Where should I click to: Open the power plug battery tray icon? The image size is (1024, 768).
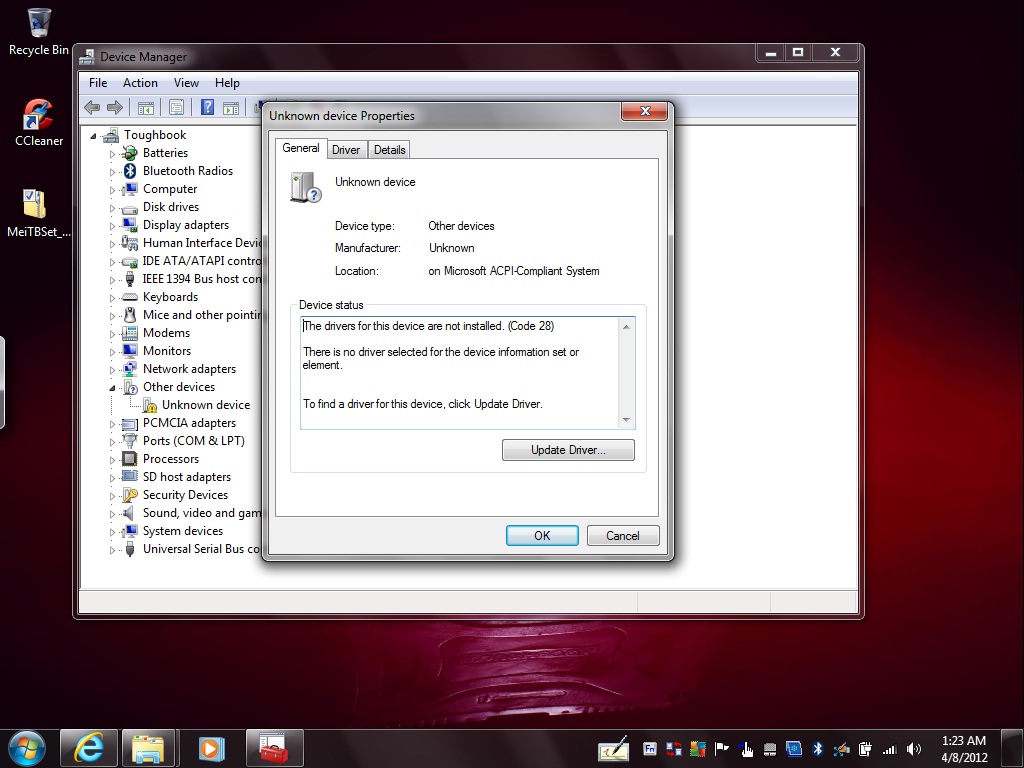(x=865, y=748)
